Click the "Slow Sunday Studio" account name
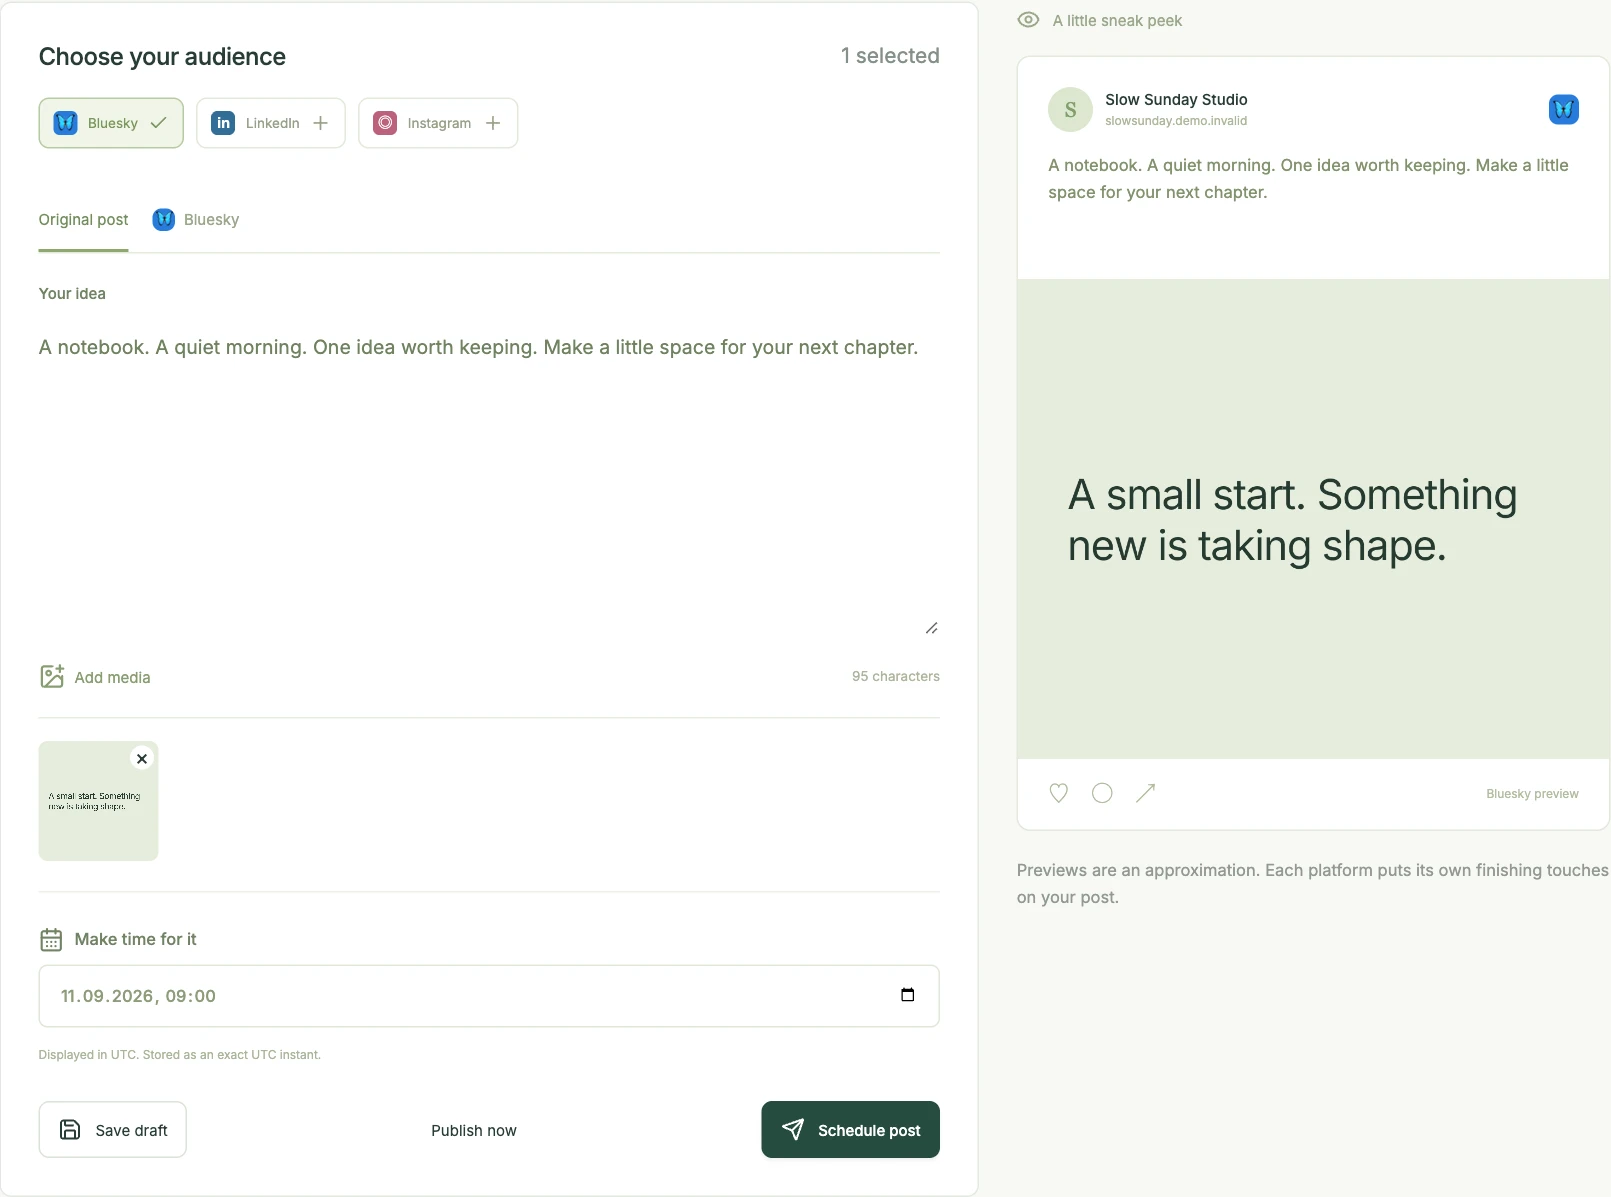This screenshot has height=1197, width=1611. 1176,100
